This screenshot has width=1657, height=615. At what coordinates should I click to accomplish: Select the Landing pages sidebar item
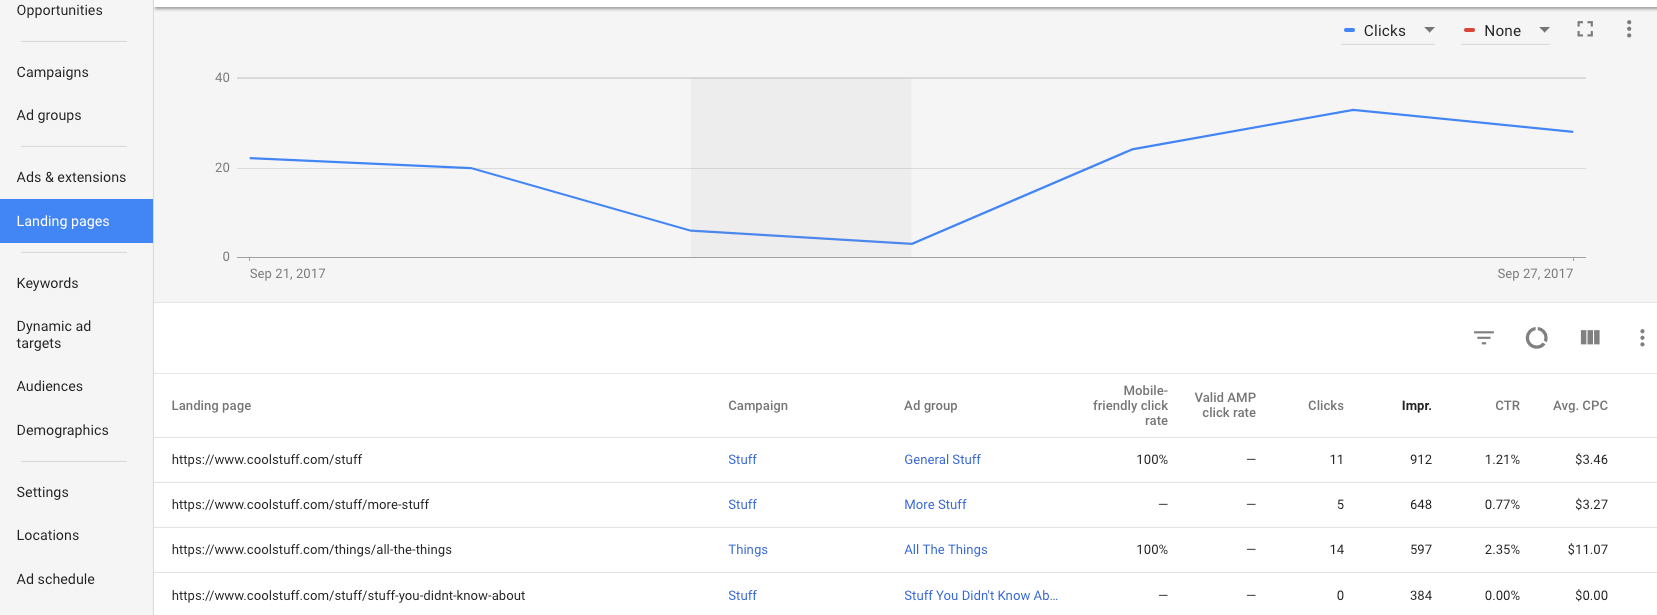(76, 221)
